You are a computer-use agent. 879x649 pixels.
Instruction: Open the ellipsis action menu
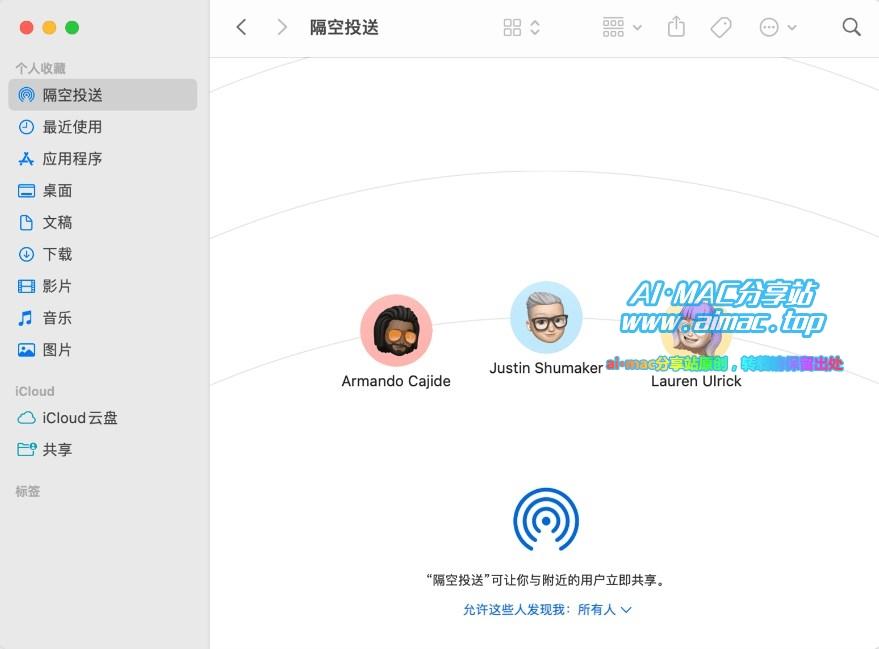(x=769, y=27)
